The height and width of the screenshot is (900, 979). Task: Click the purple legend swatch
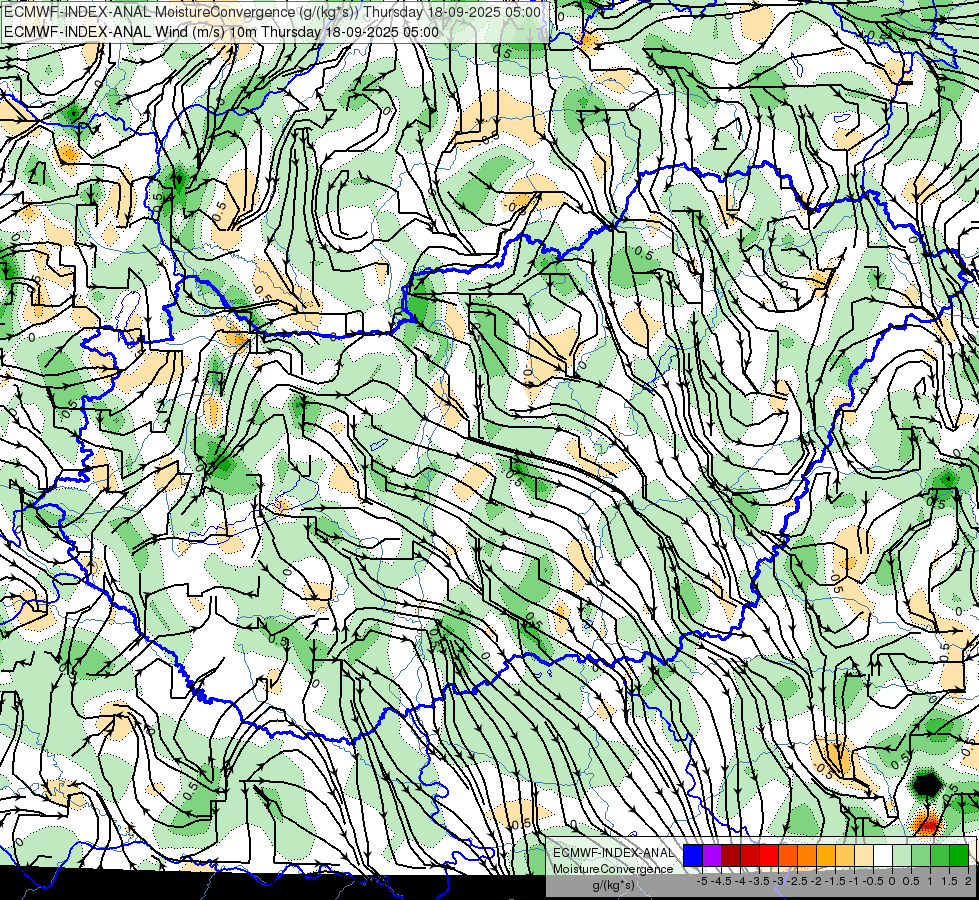click(x=712, y=856)
